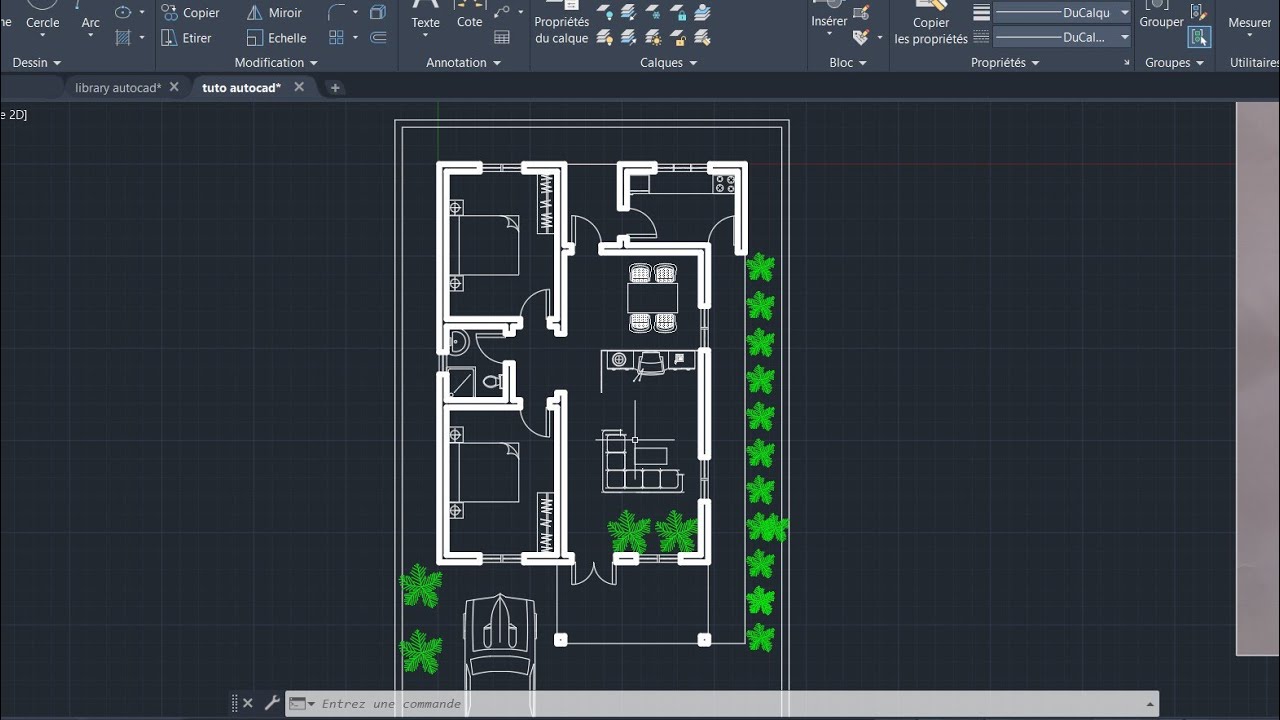
Task: Open Propriétés du calque manager
Action: coord(562,22)
